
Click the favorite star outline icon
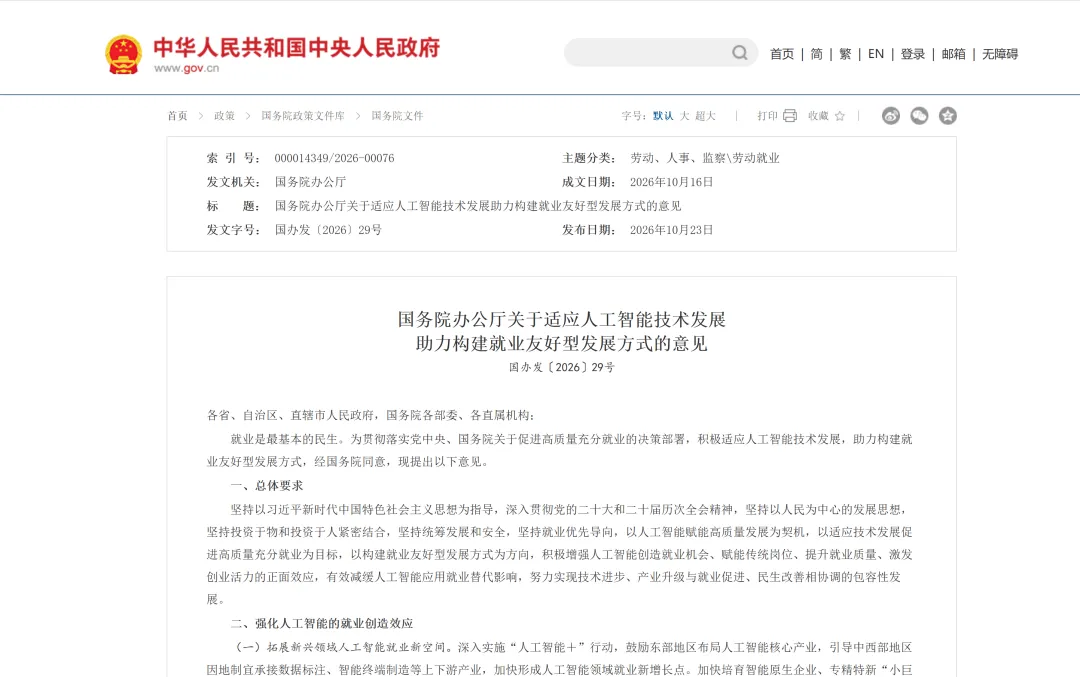[840, 116]
